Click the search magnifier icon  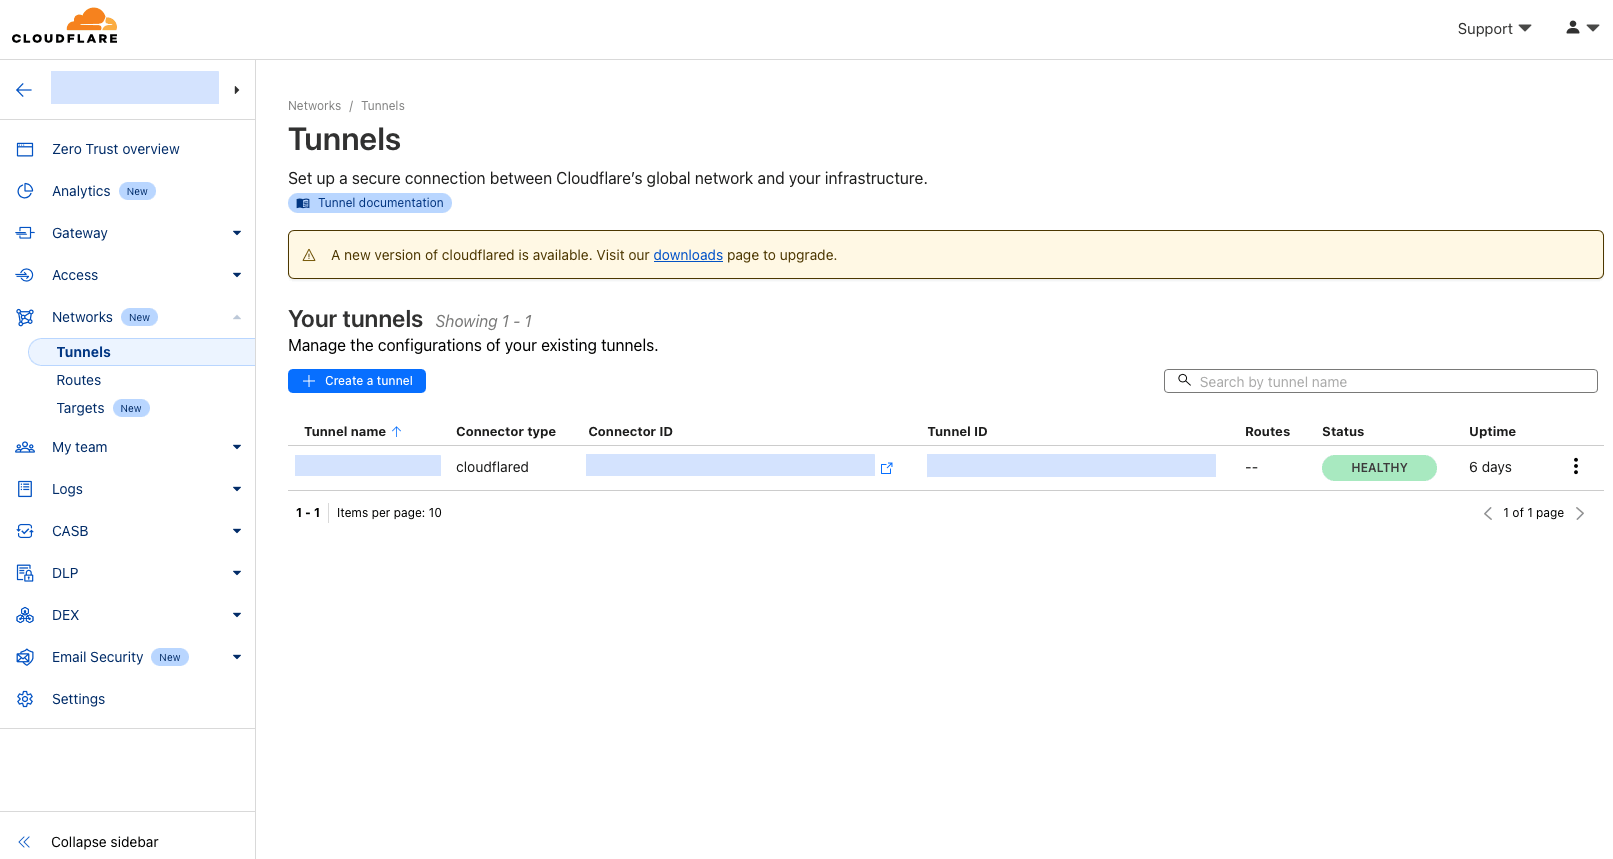coord(1184,380)
